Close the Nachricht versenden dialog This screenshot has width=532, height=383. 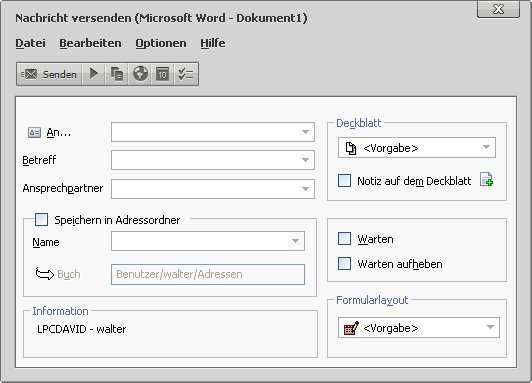[498, 9]
